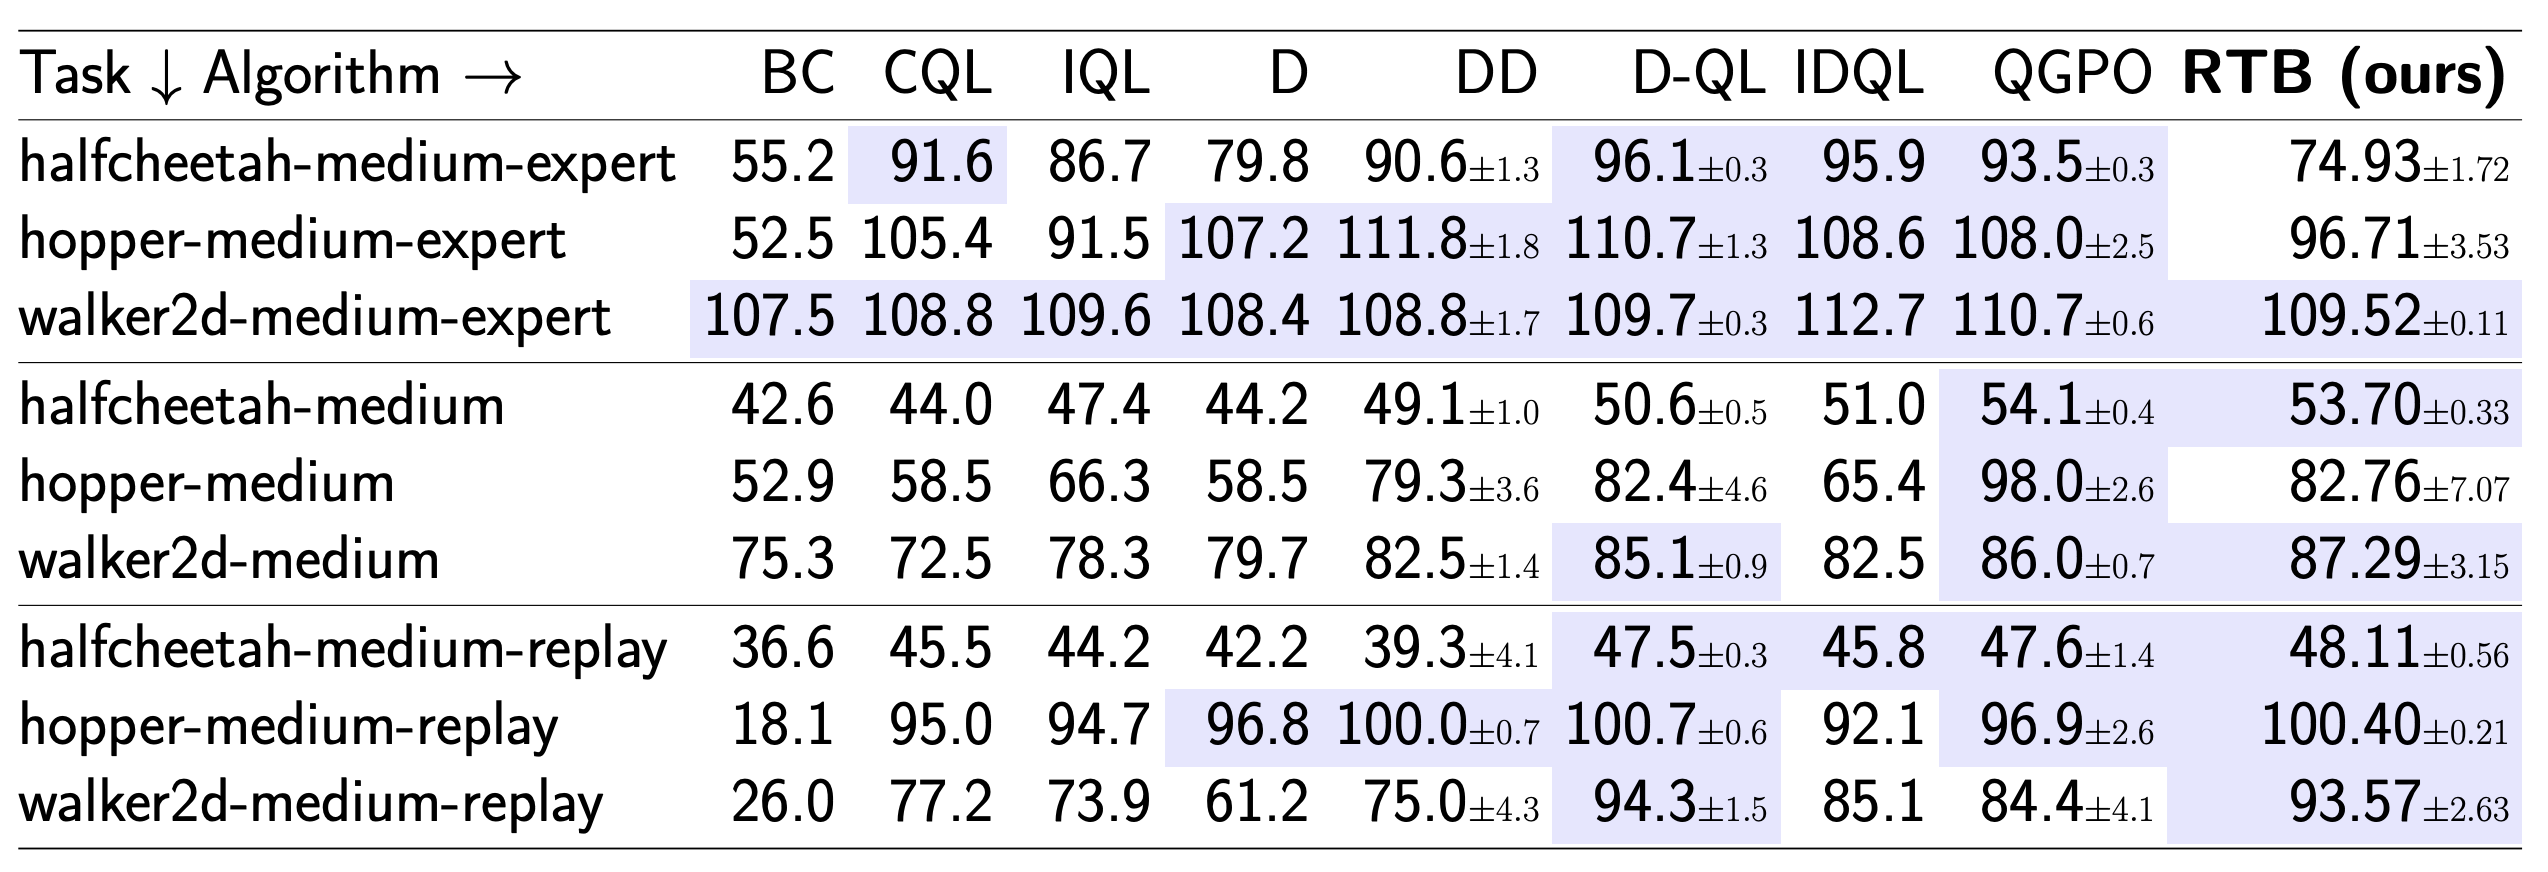Select the 84.4±4.1 QGPO value
The image size is (2548, 872).
tap(2067, 803)
